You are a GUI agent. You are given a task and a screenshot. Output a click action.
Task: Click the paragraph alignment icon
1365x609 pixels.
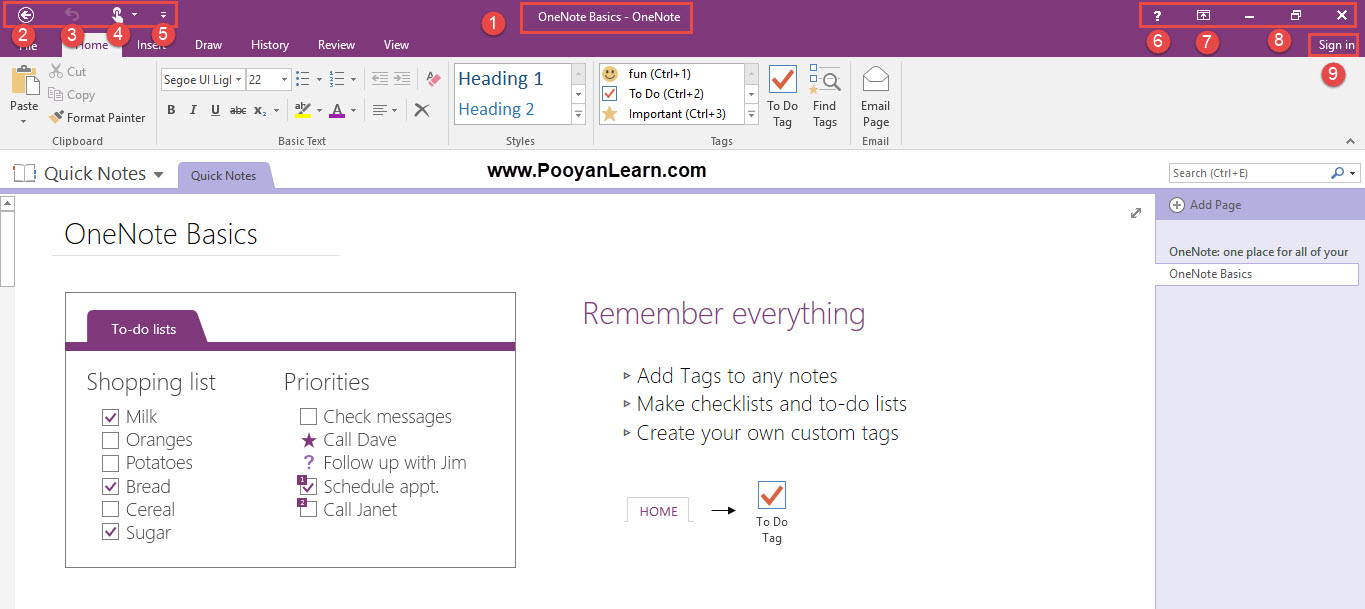[x=379, y=110]
